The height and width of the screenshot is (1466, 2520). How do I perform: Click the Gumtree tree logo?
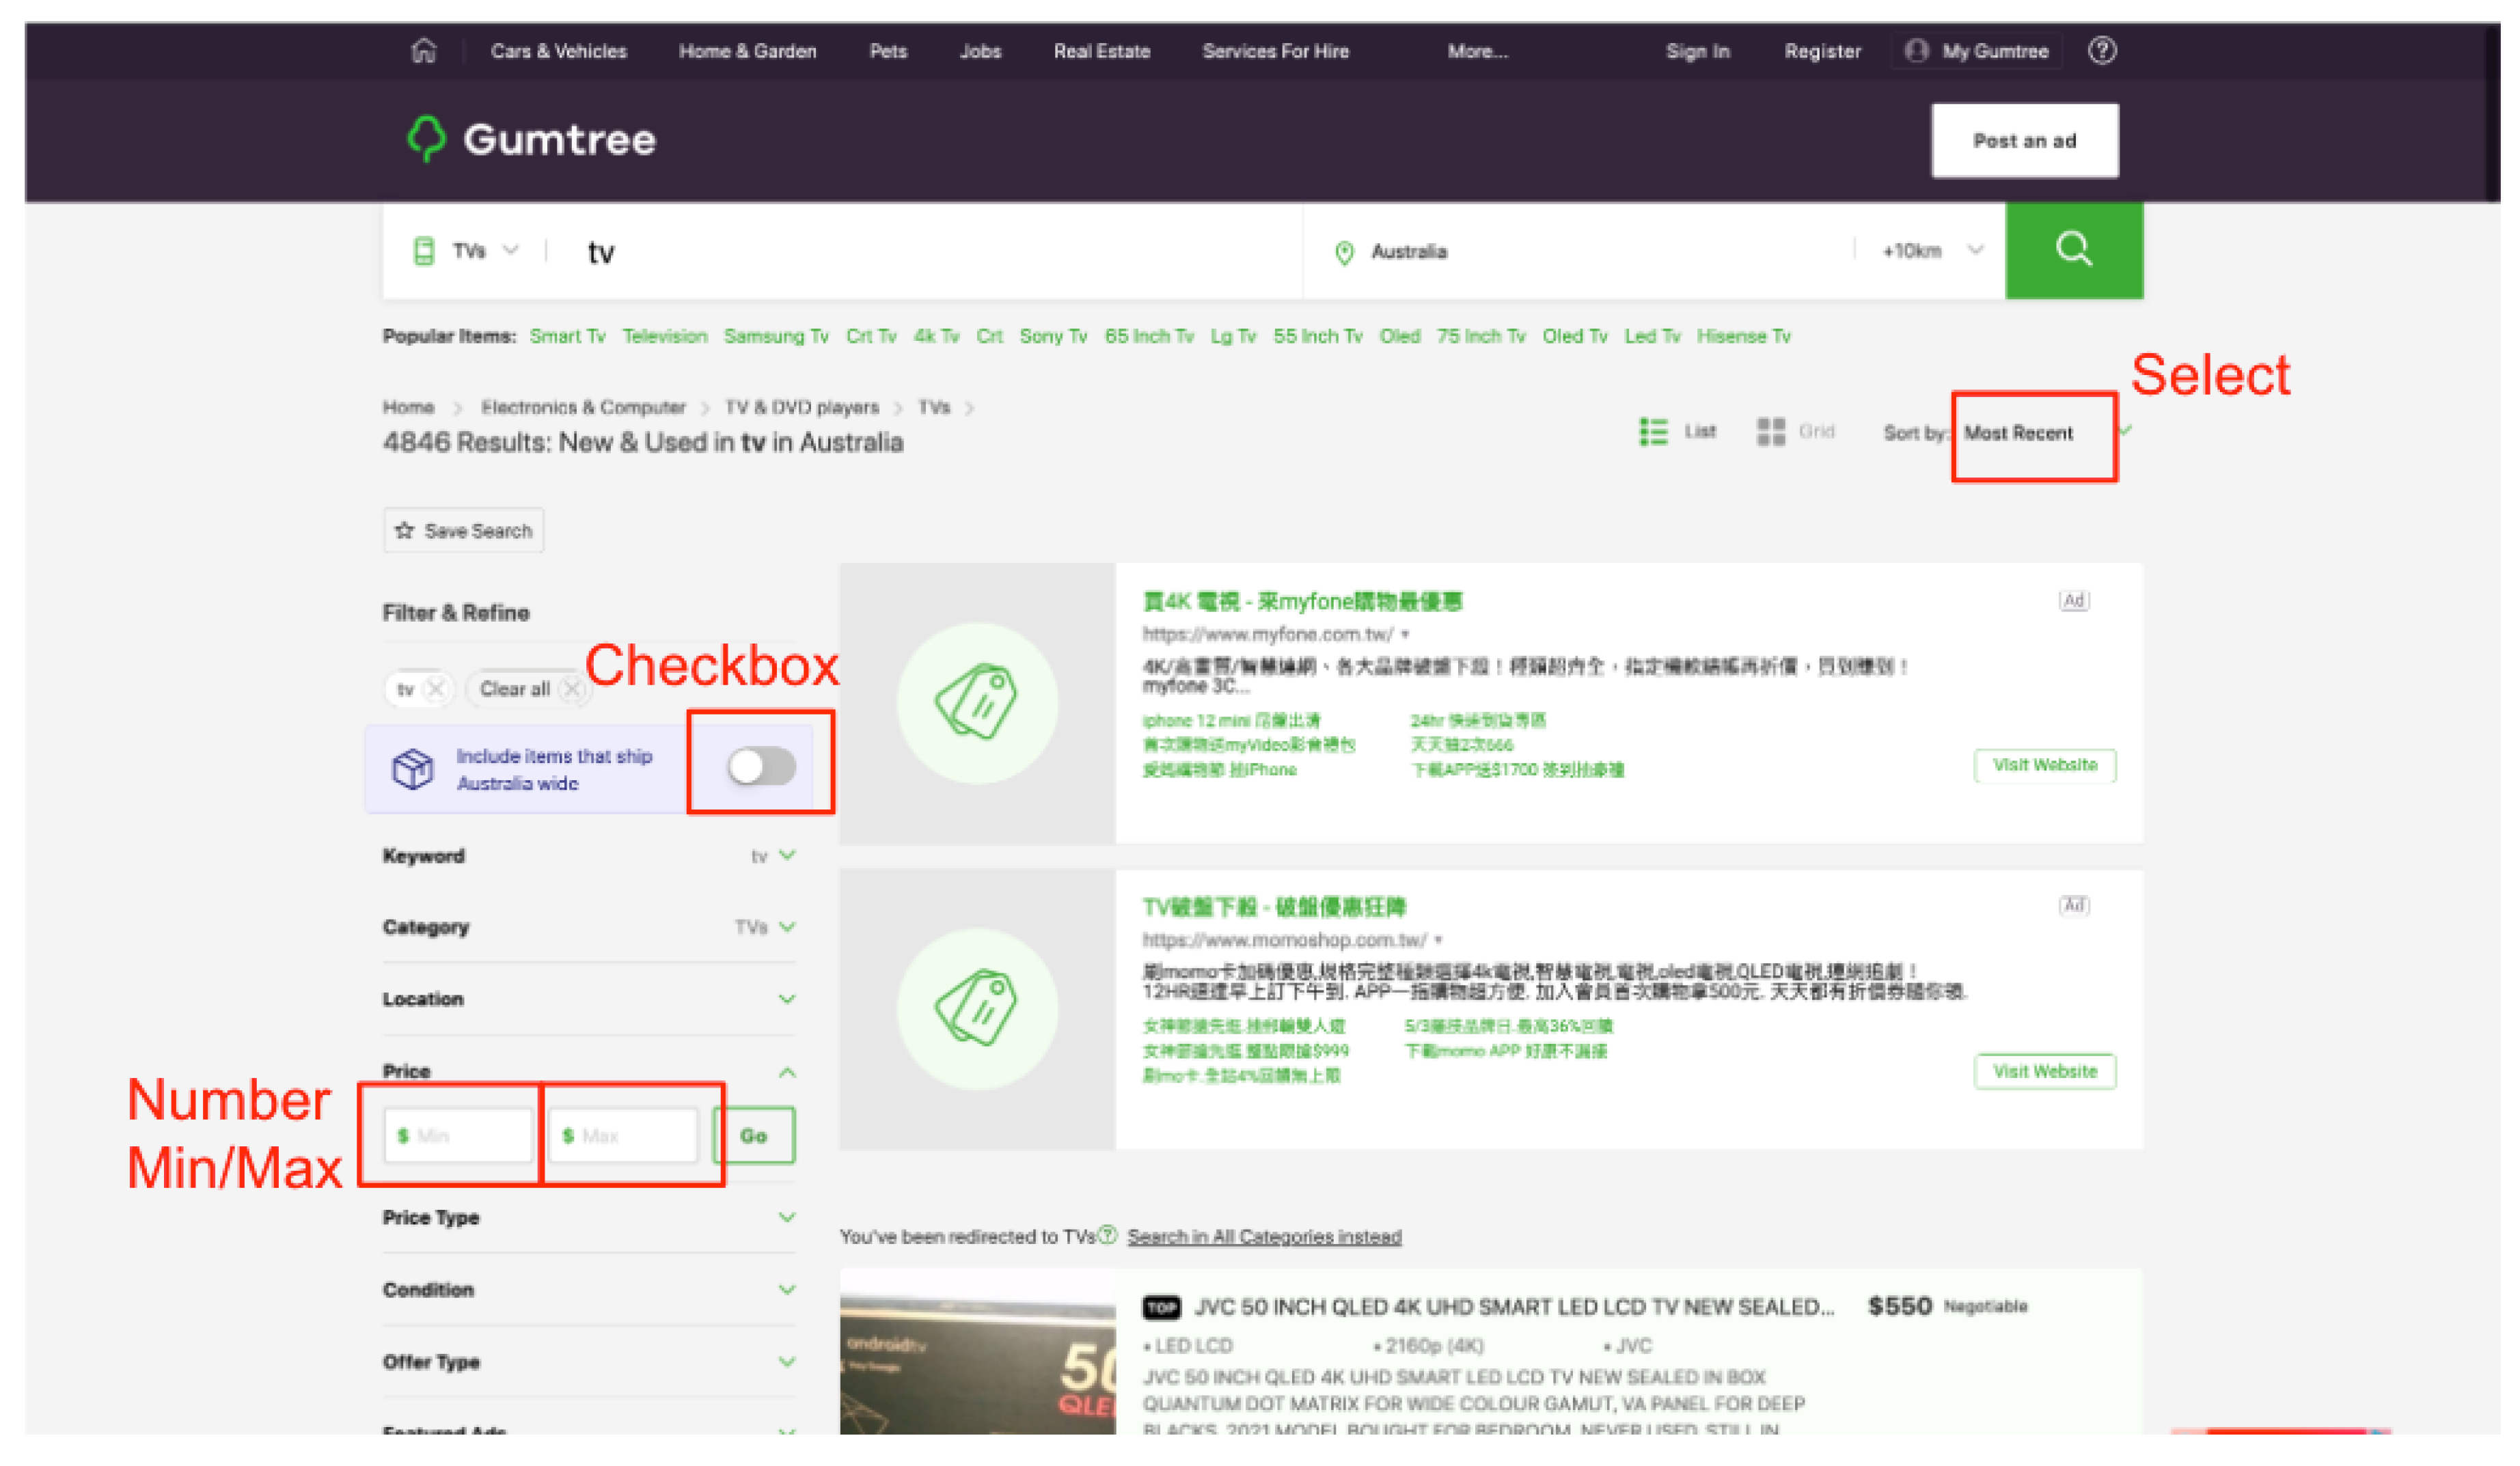(x=427, y=138)
